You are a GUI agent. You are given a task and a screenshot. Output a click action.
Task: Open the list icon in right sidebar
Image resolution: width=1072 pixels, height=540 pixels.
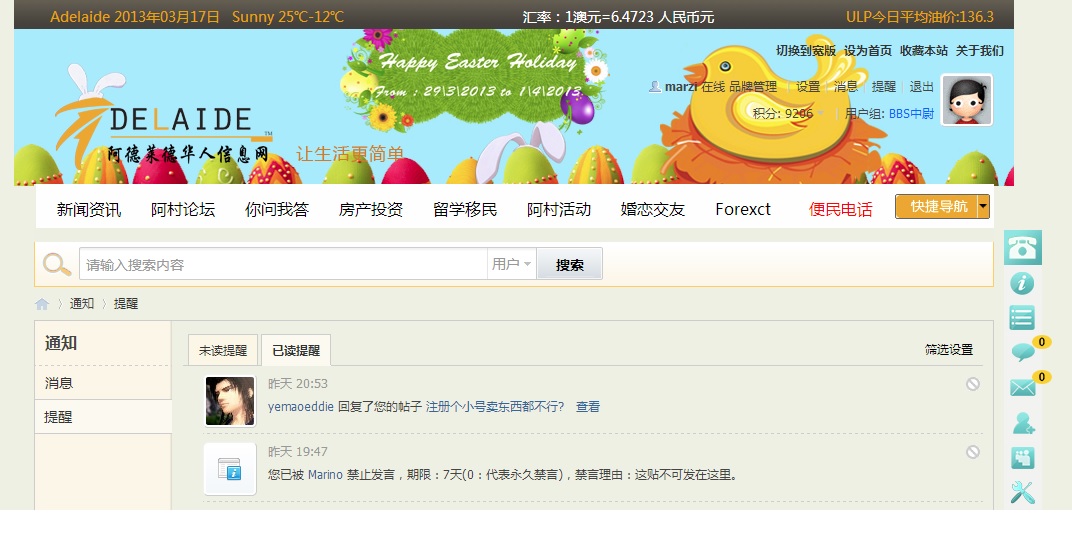pyautogui.click(x=1022, y=318)
